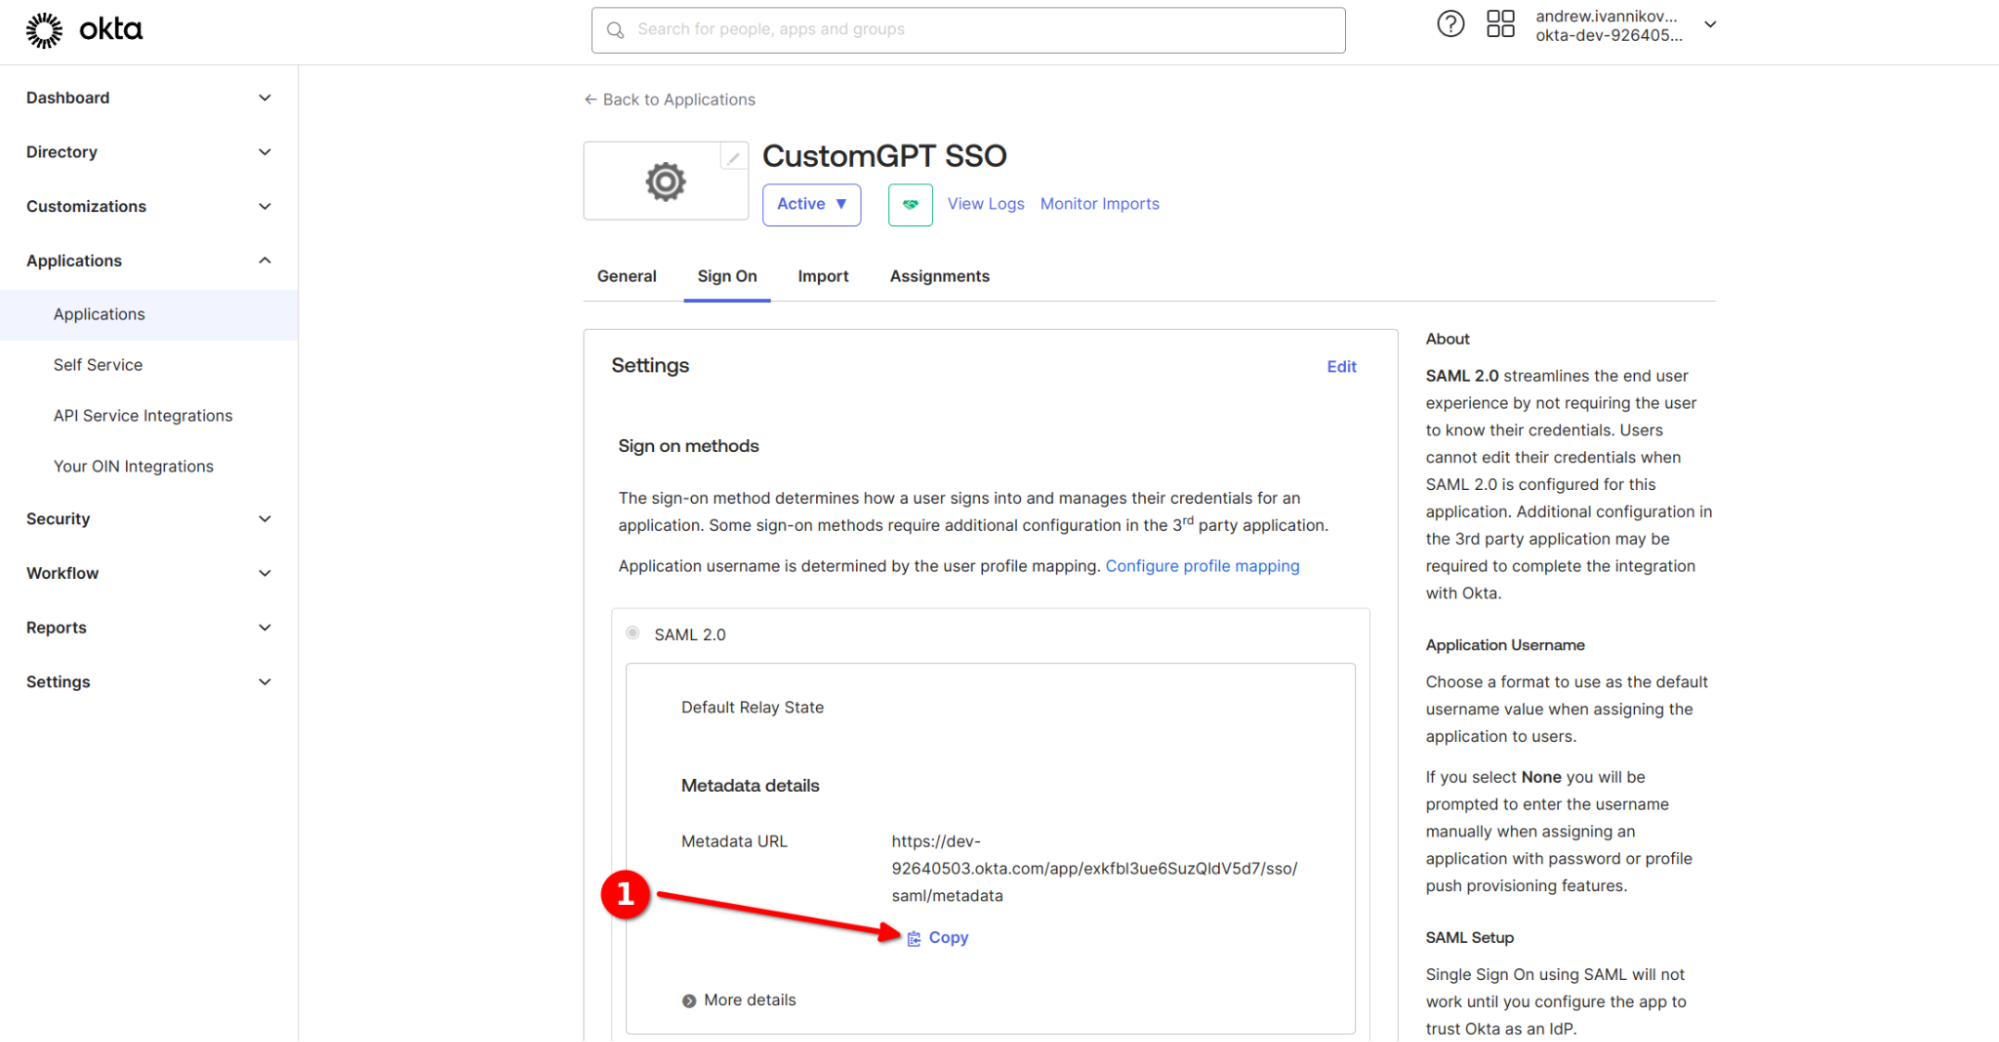Click the Sign on methods heading
This screenshot has width=1999, height=1042.
pos(688,446)
